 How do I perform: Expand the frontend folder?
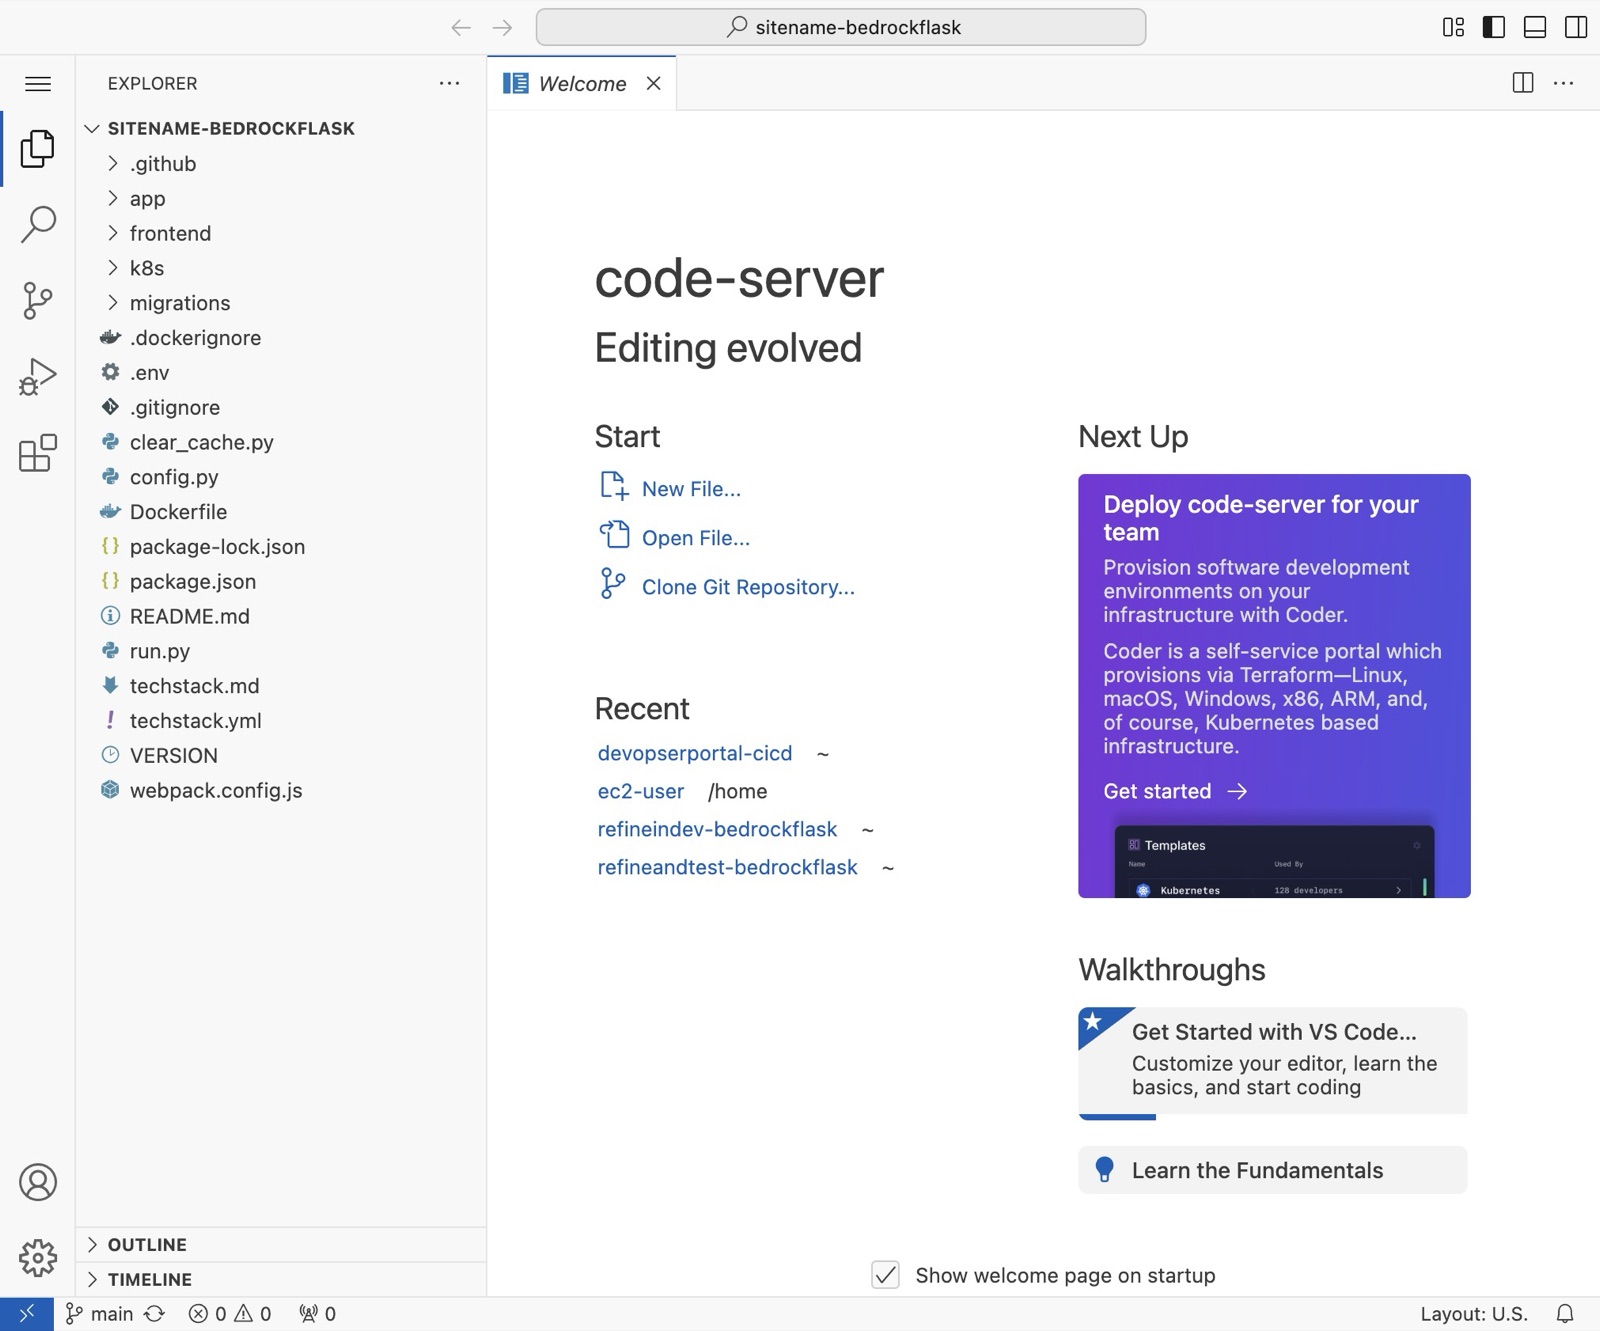[x=280, y=233]
